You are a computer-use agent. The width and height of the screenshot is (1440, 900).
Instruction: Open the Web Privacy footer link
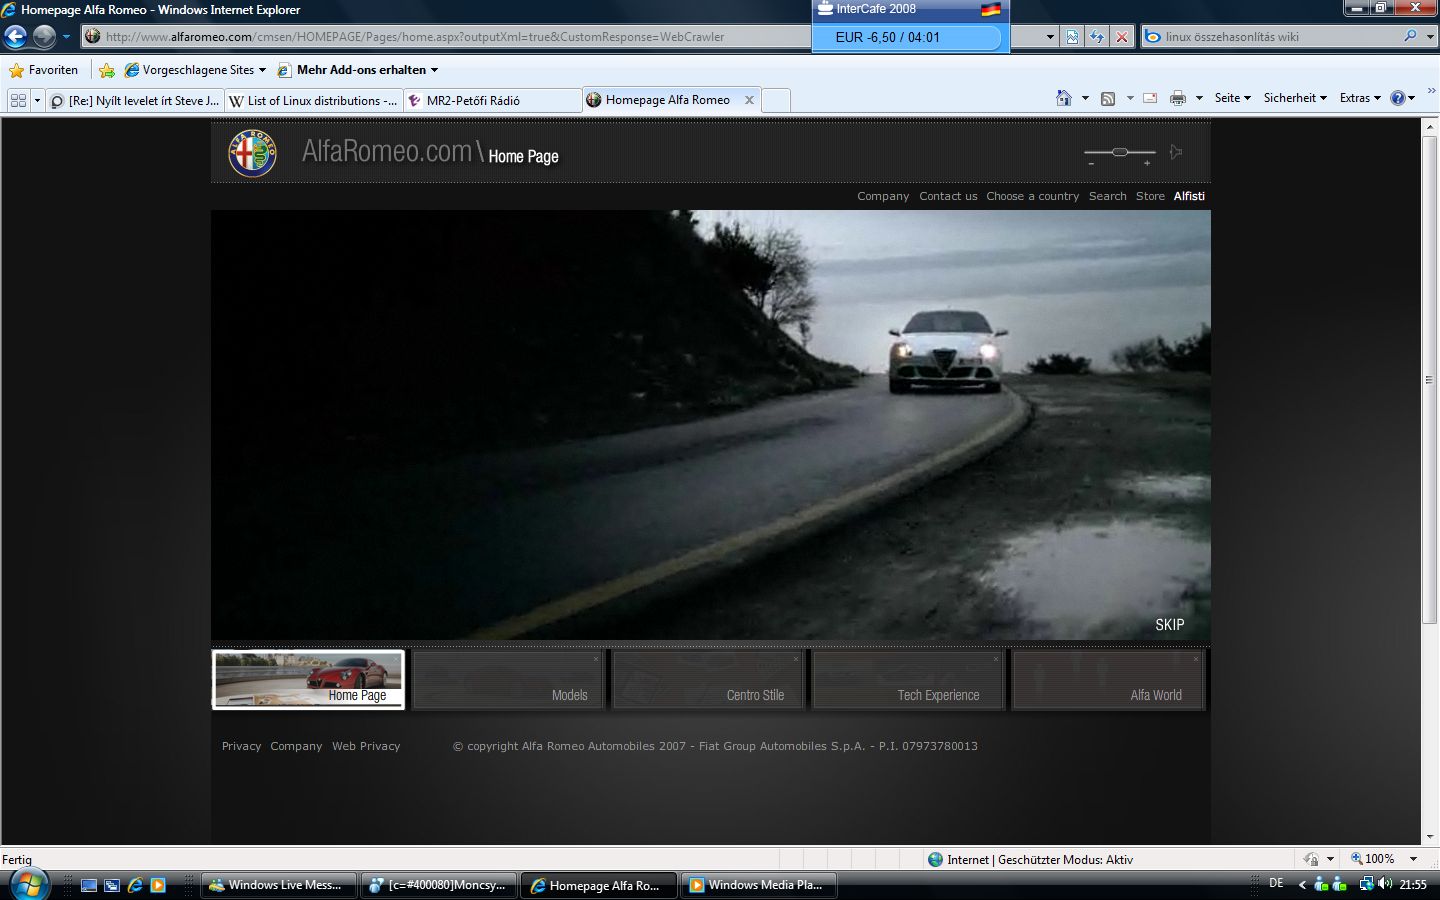366,746
